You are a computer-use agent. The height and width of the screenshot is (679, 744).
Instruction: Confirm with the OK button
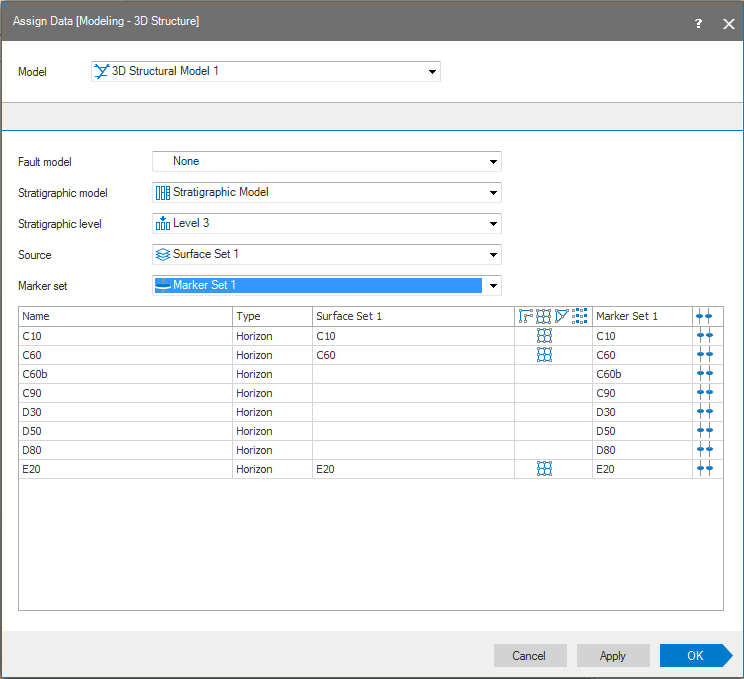[x=695, y=656]
